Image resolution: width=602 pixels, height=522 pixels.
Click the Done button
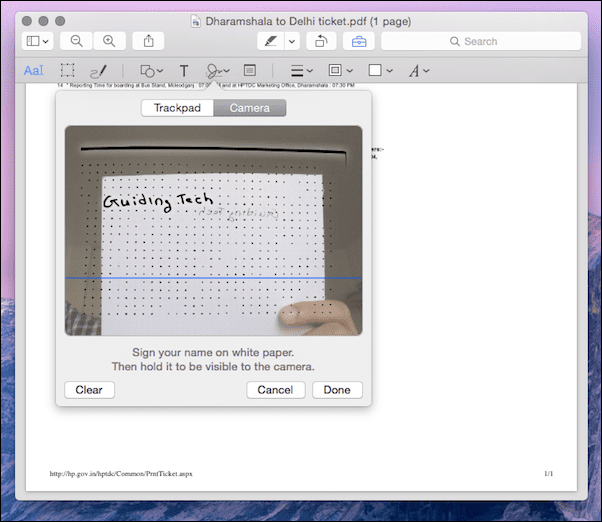click(337, 390)
